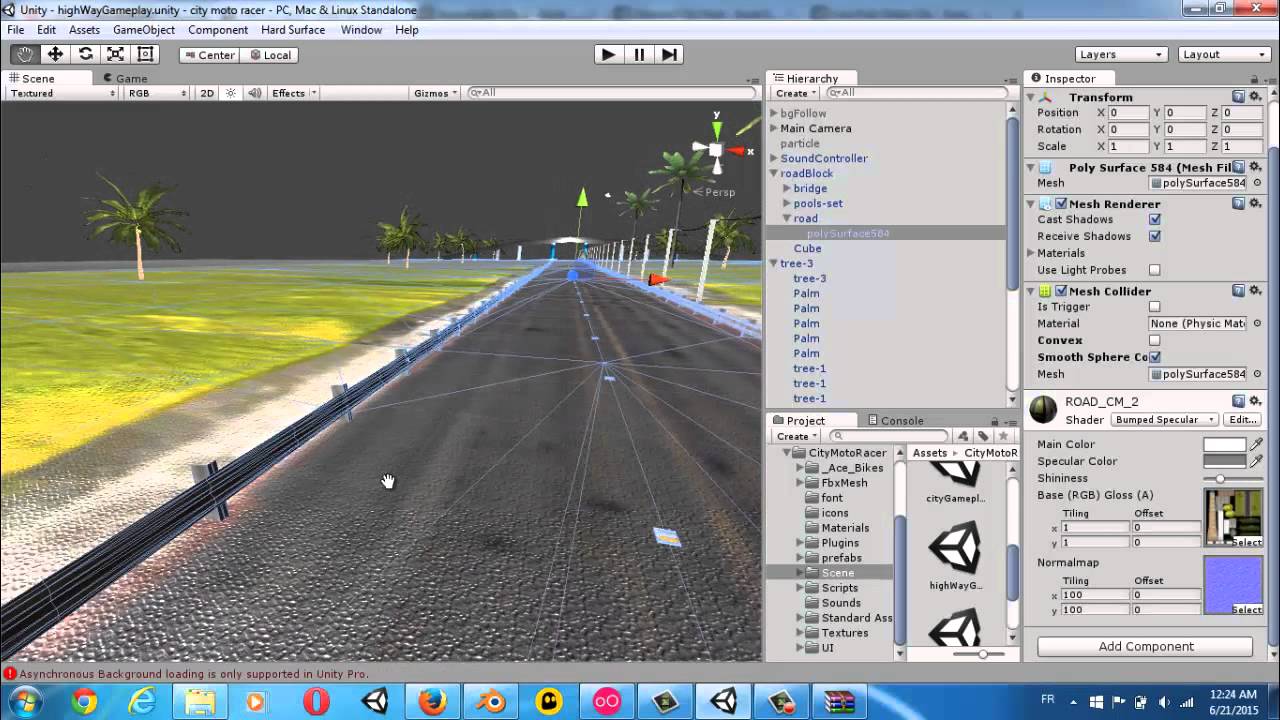Open Transform component gear menu
This screenshot has width=1280, height=720.
click(x=1255, y=97)
